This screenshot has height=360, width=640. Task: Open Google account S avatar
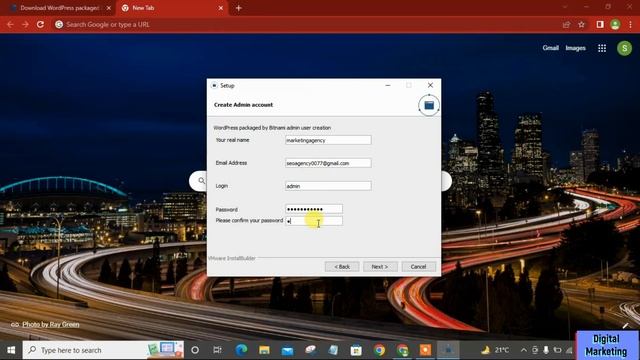624,48
